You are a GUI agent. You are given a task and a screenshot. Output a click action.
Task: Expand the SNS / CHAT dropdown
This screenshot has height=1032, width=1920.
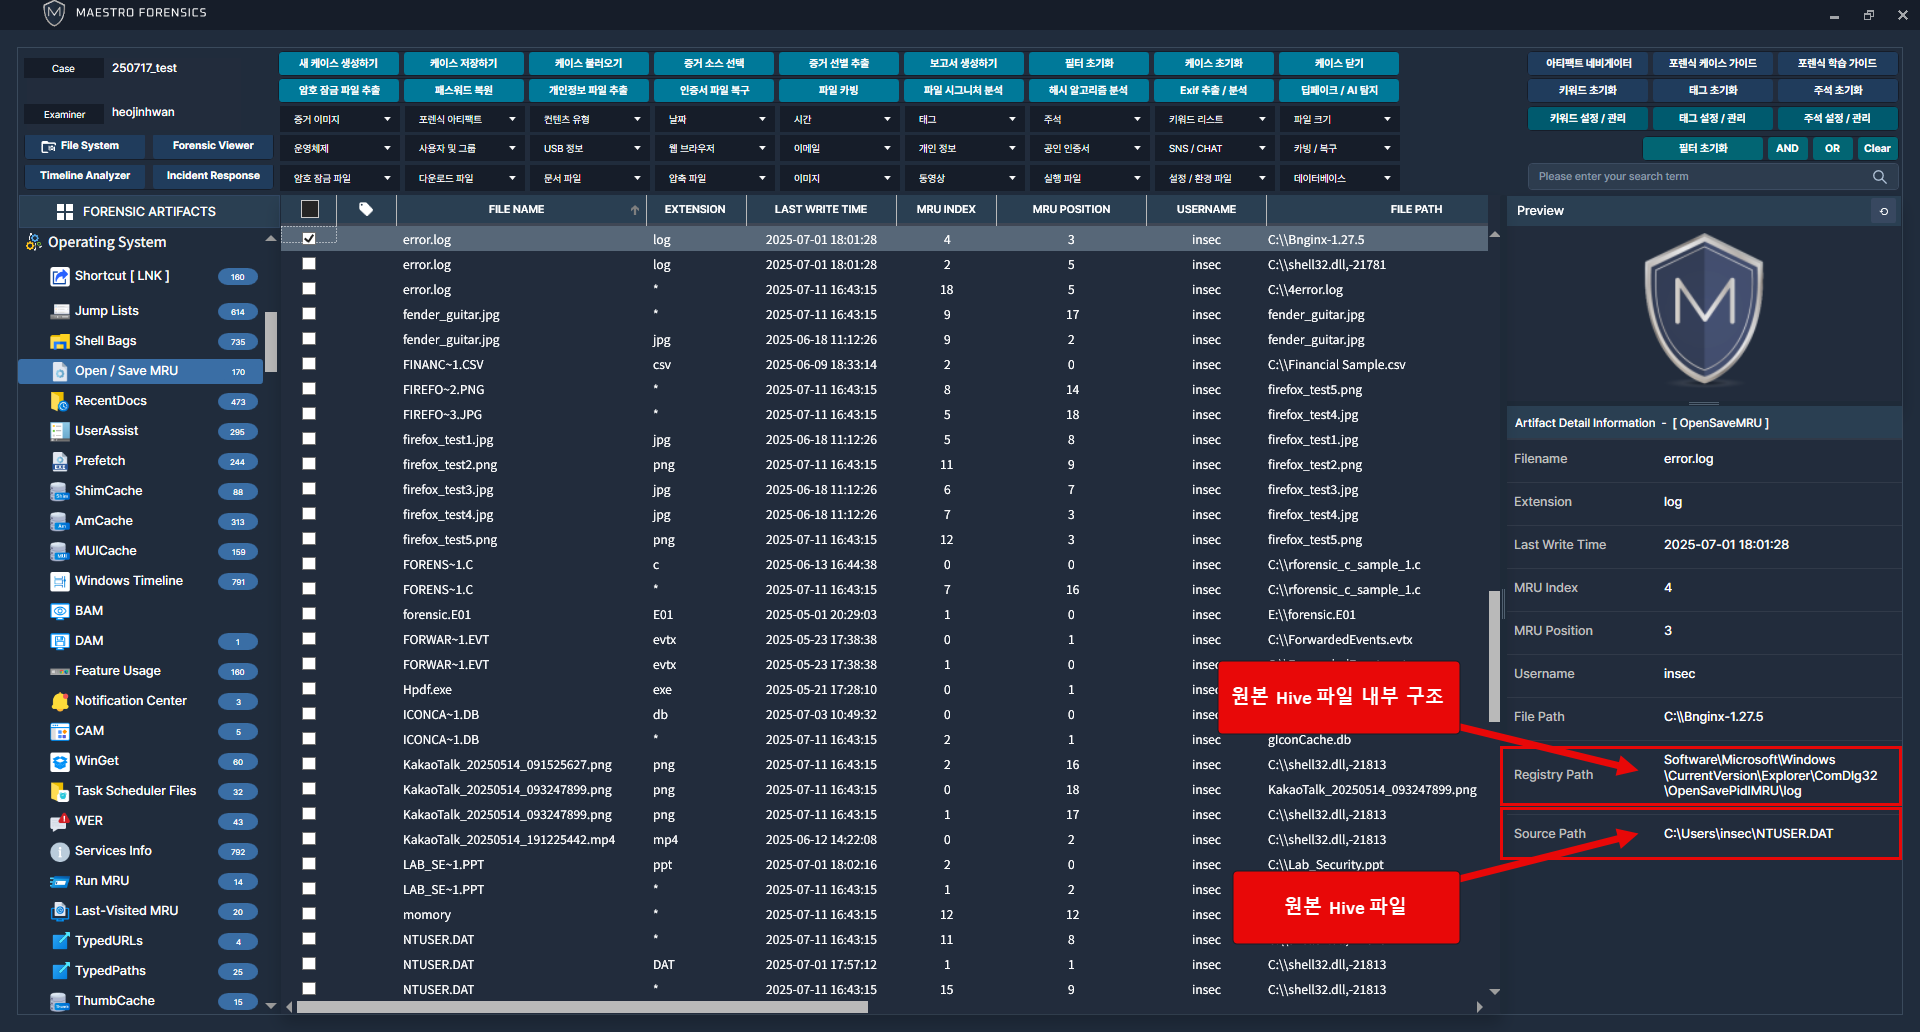(1214, 148)
